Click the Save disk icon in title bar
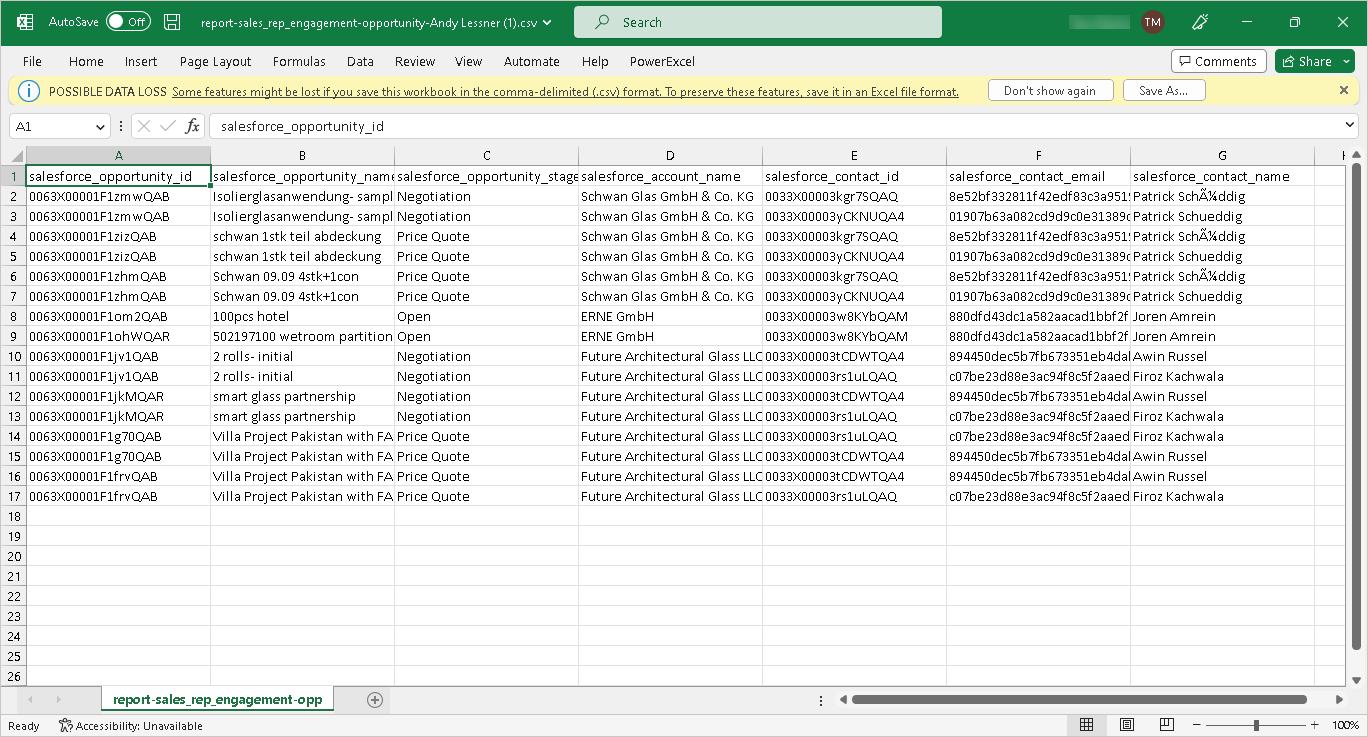 point(172,22)
